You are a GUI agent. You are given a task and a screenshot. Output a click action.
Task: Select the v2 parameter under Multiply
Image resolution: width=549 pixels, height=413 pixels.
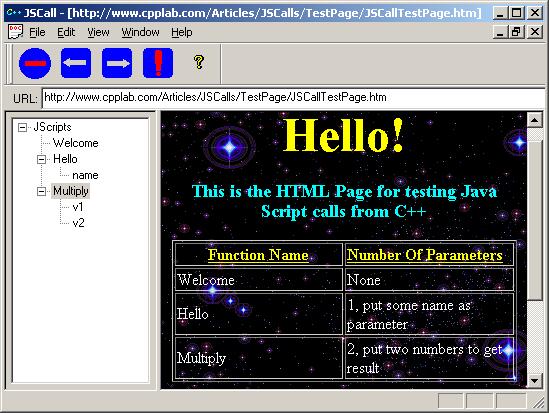[78, 223]
